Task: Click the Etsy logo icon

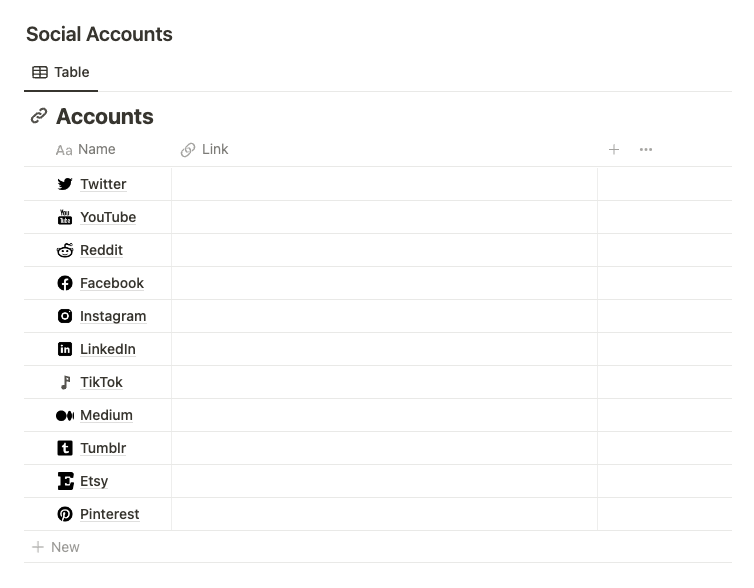Action: point(65,481)
